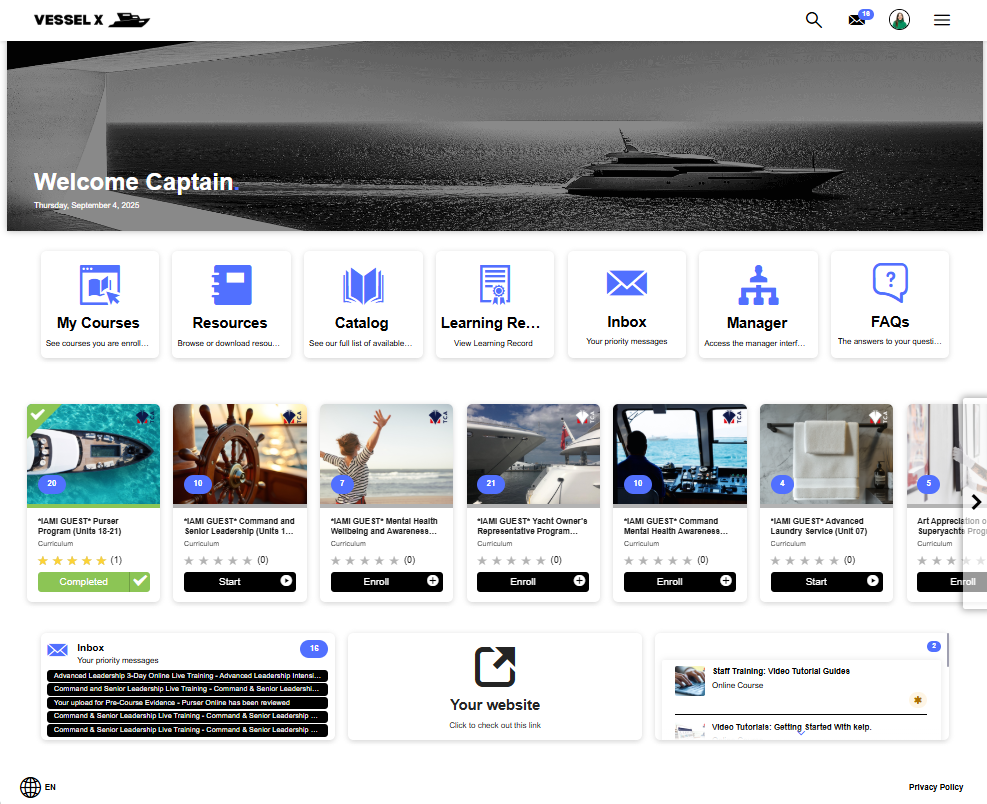
Task: Open Advanced Laundry Service course thumbnail
Action: tap(826, 454)
